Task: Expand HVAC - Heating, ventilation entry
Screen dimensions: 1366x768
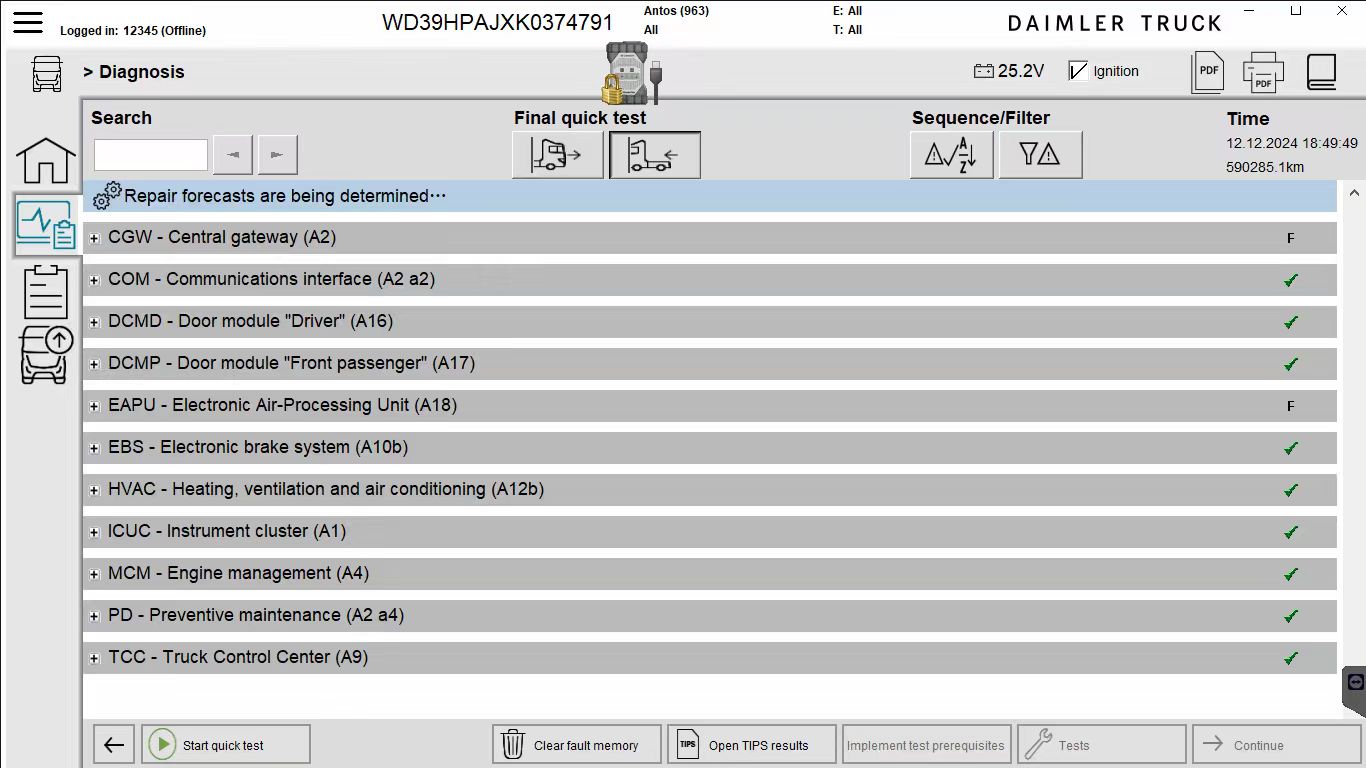Action: (94, 490)
